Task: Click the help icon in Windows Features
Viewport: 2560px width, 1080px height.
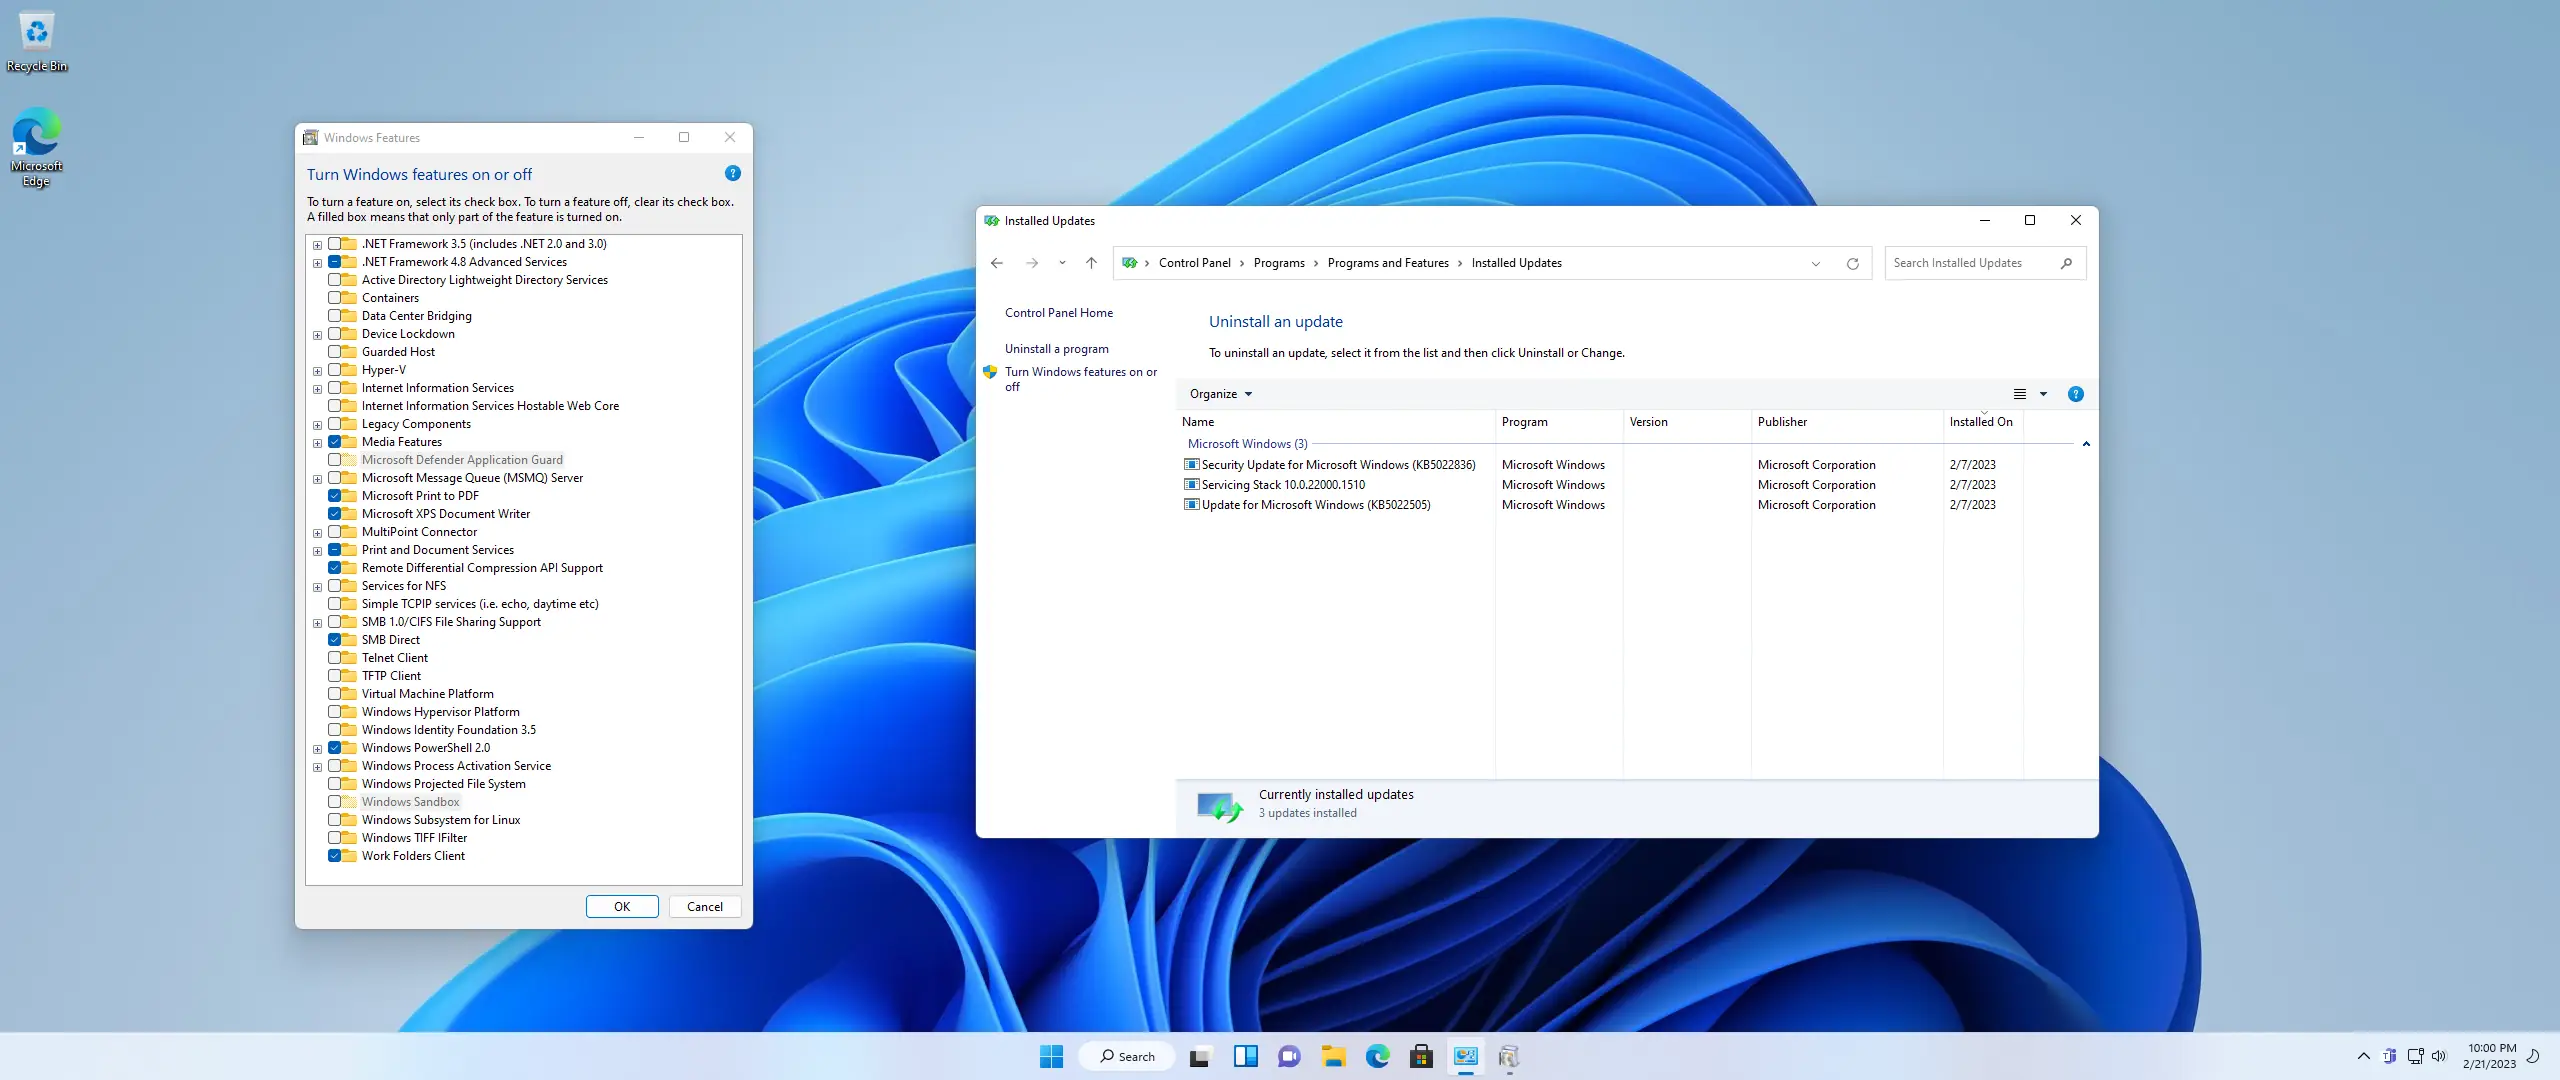Action: point(732,173)
